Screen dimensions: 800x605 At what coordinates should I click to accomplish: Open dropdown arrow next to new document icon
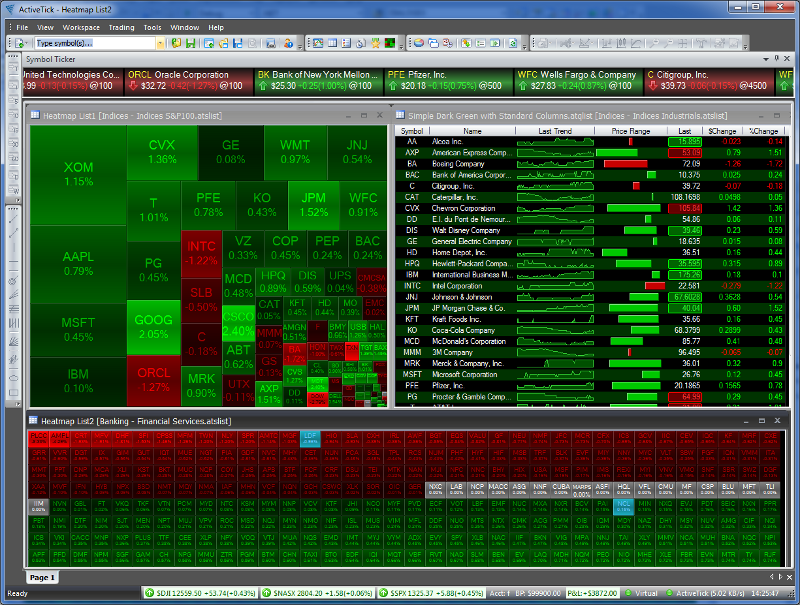point(27,43)
